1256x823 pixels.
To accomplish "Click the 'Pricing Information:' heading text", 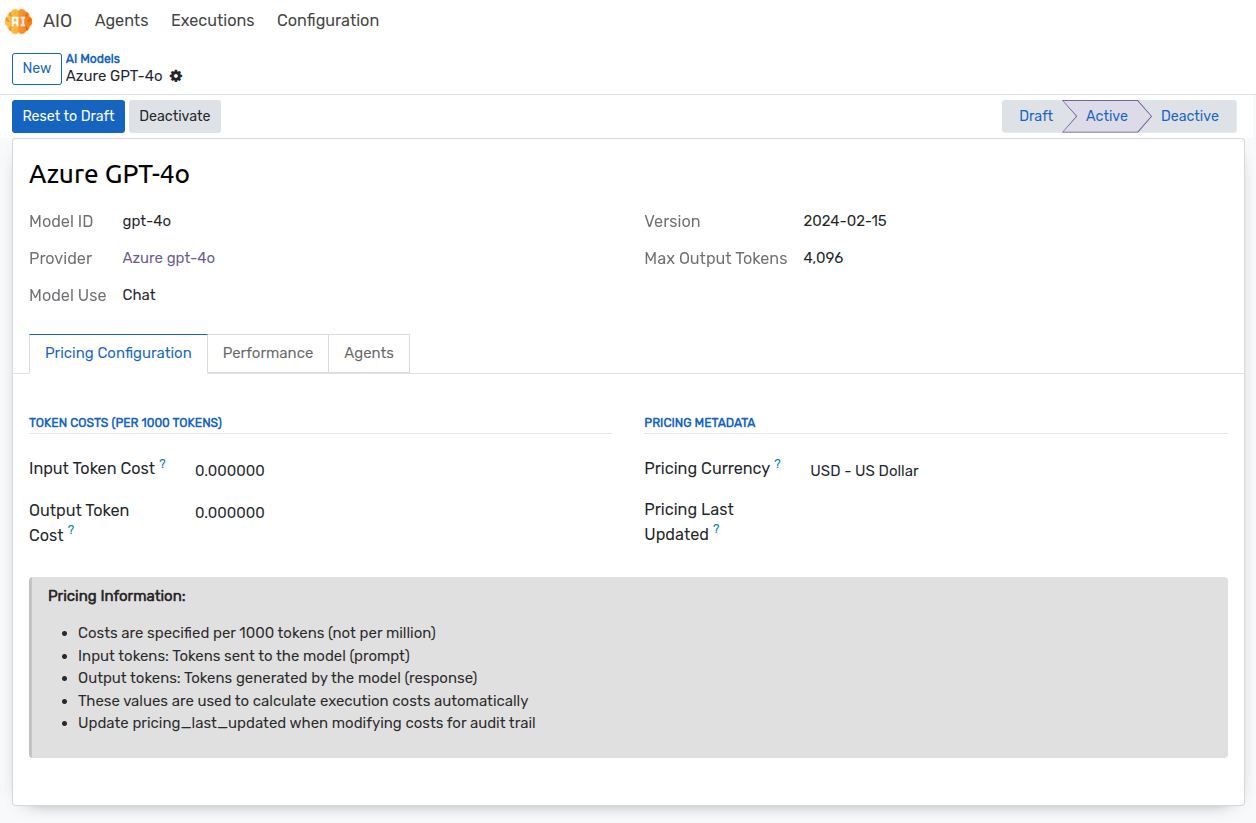I will (117, 596).
